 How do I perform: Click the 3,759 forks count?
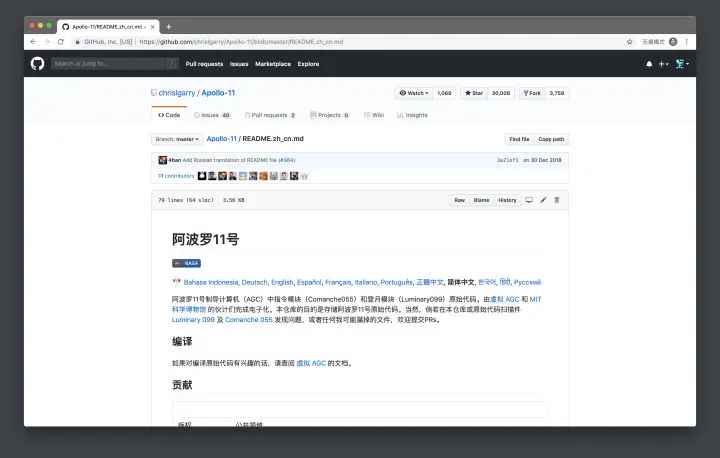[557, 93]
